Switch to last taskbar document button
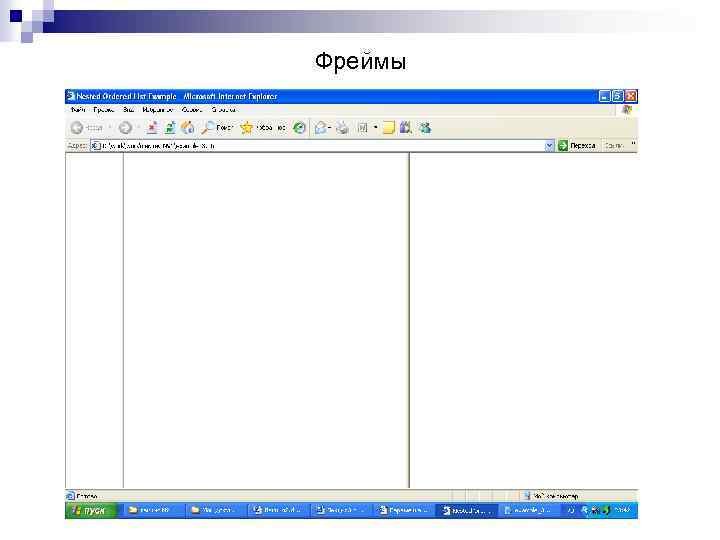The height and width of the screenshot is (540, 720). click(x=528, y=510)
